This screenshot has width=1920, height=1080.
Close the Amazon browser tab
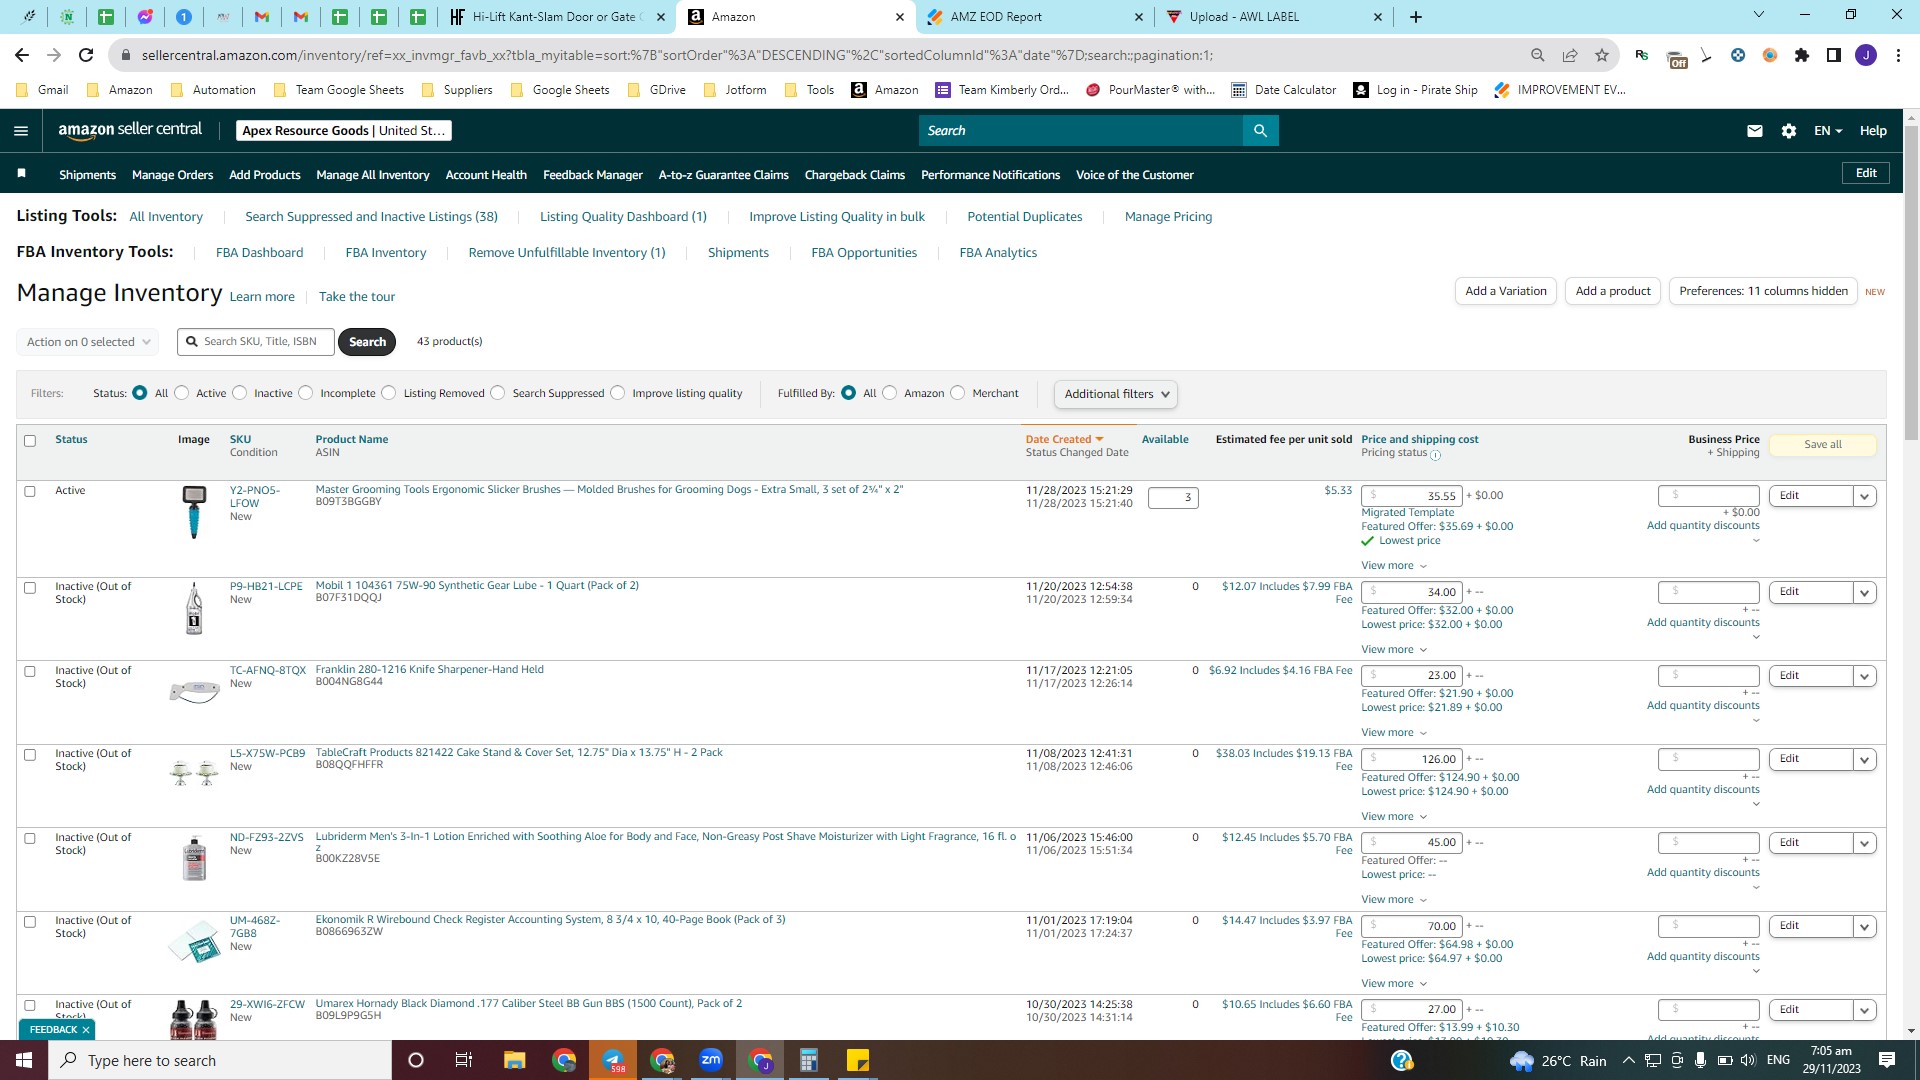(x=900, y=17)
